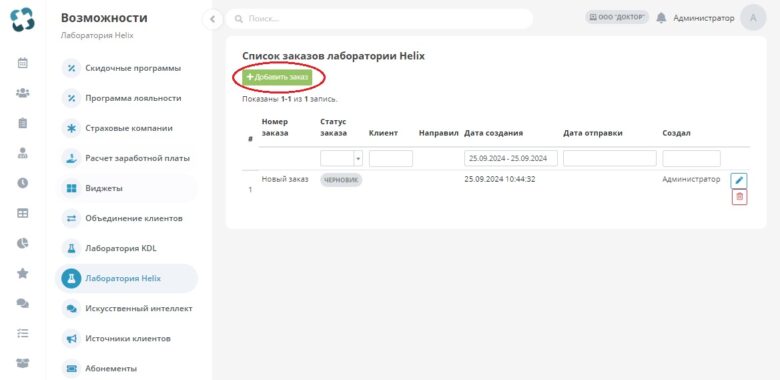Open Программа лояльности menu item
Viewport: 780px width, 380px height.
[126, 98]
